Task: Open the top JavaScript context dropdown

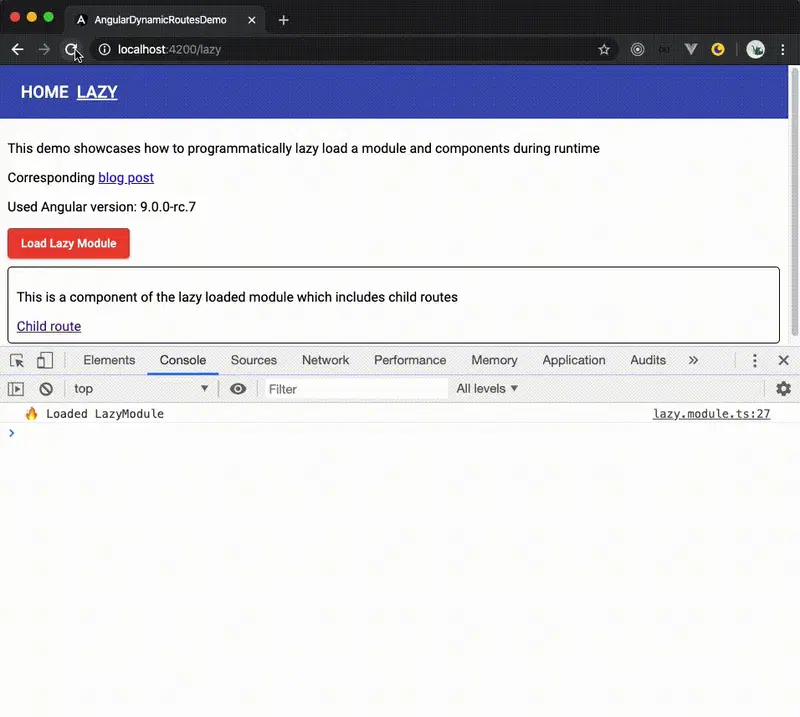Action: [x=140, y=389]
